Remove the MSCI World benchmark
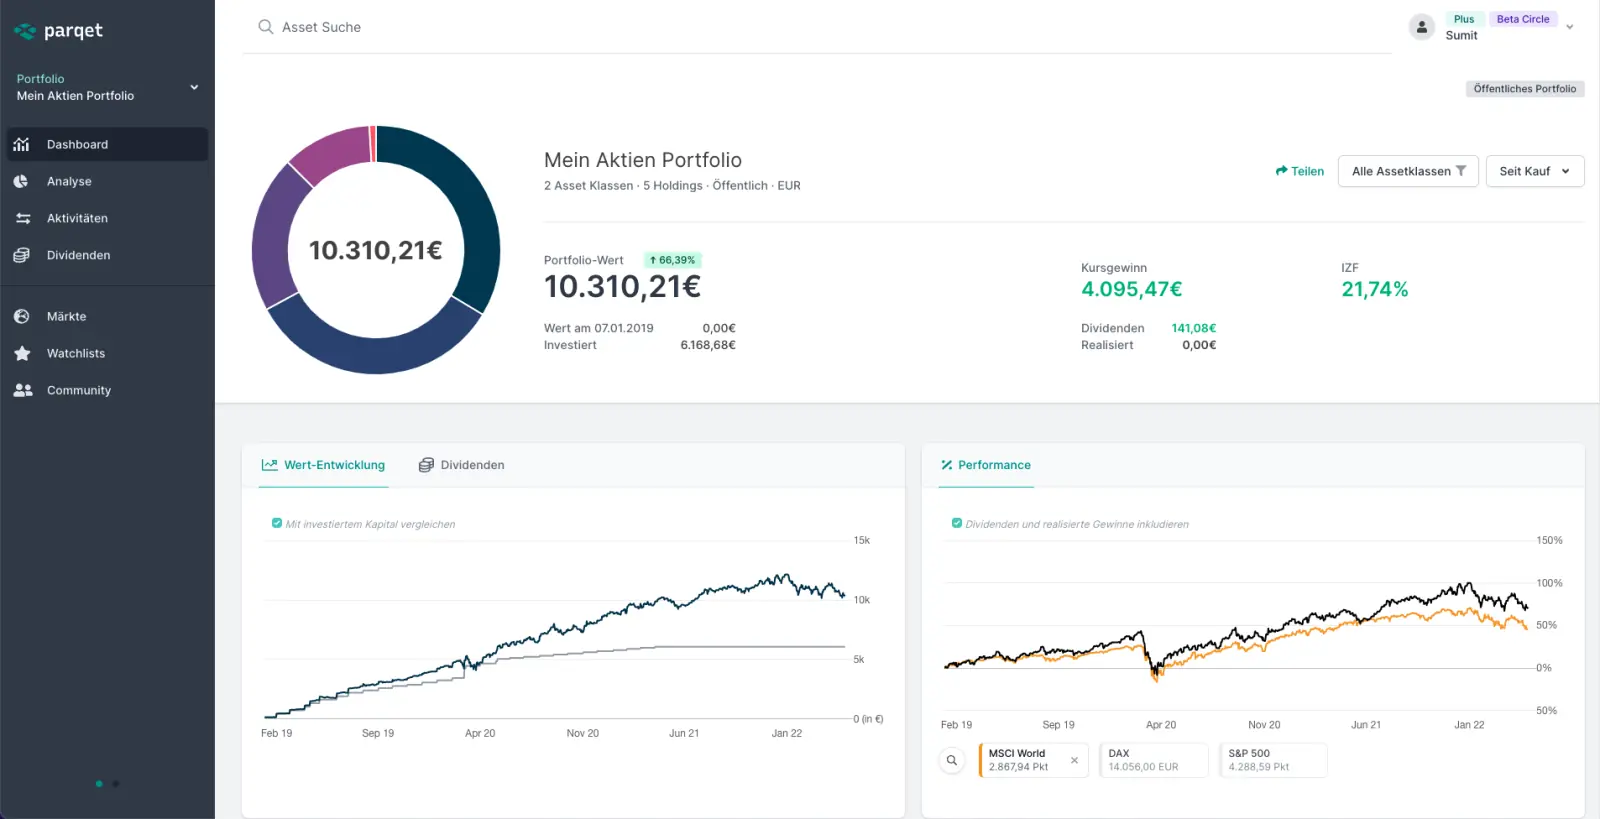Viewport: 1600px width, 819px height. coord(1074,760)
